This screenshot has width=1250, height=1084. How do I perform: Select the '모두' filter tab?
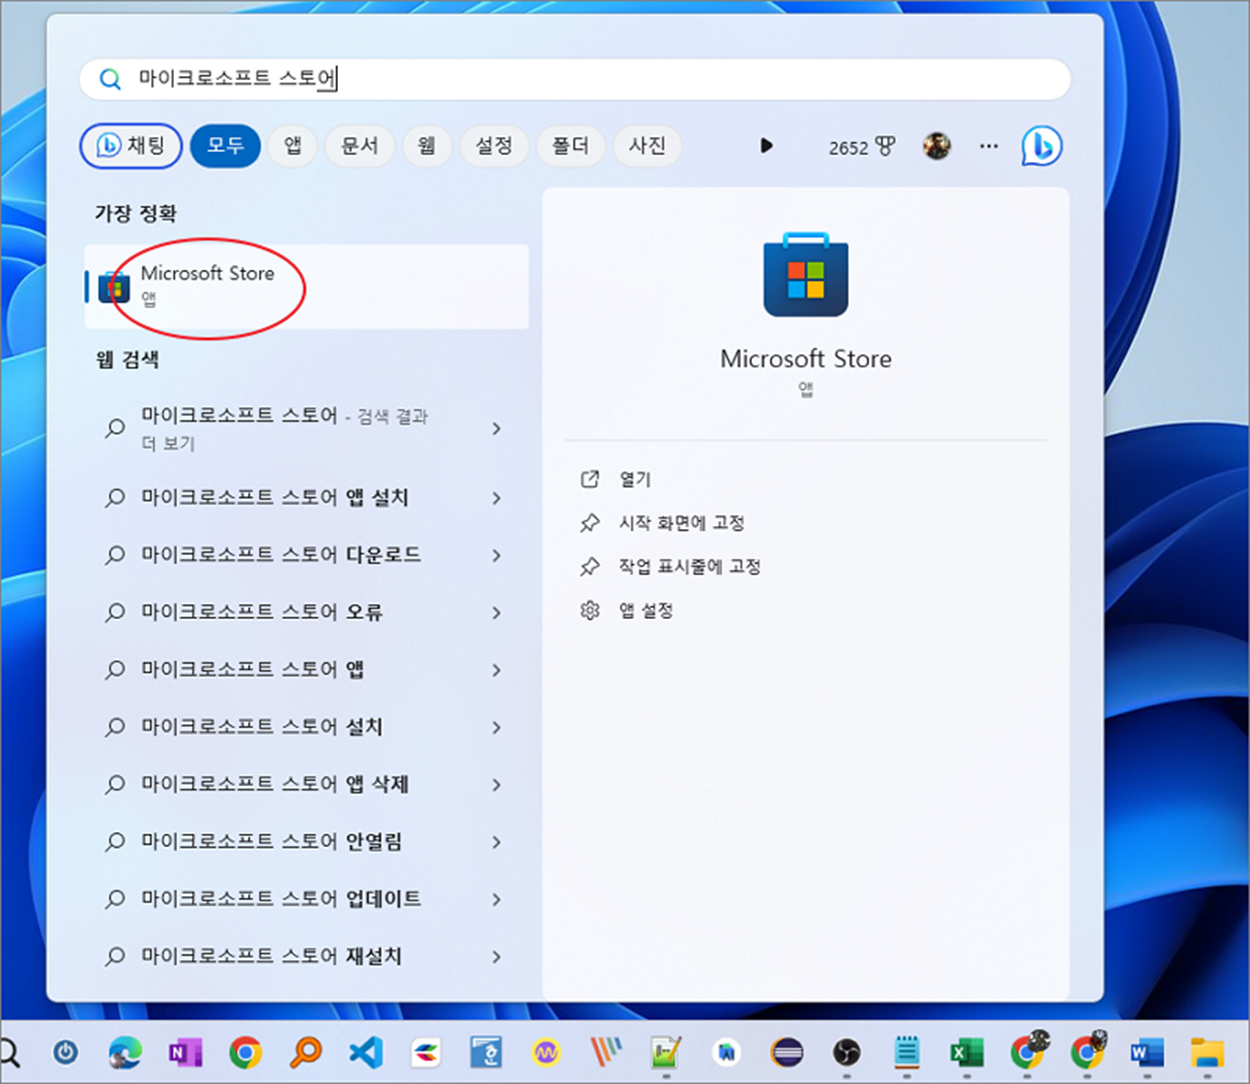point(225,146)
